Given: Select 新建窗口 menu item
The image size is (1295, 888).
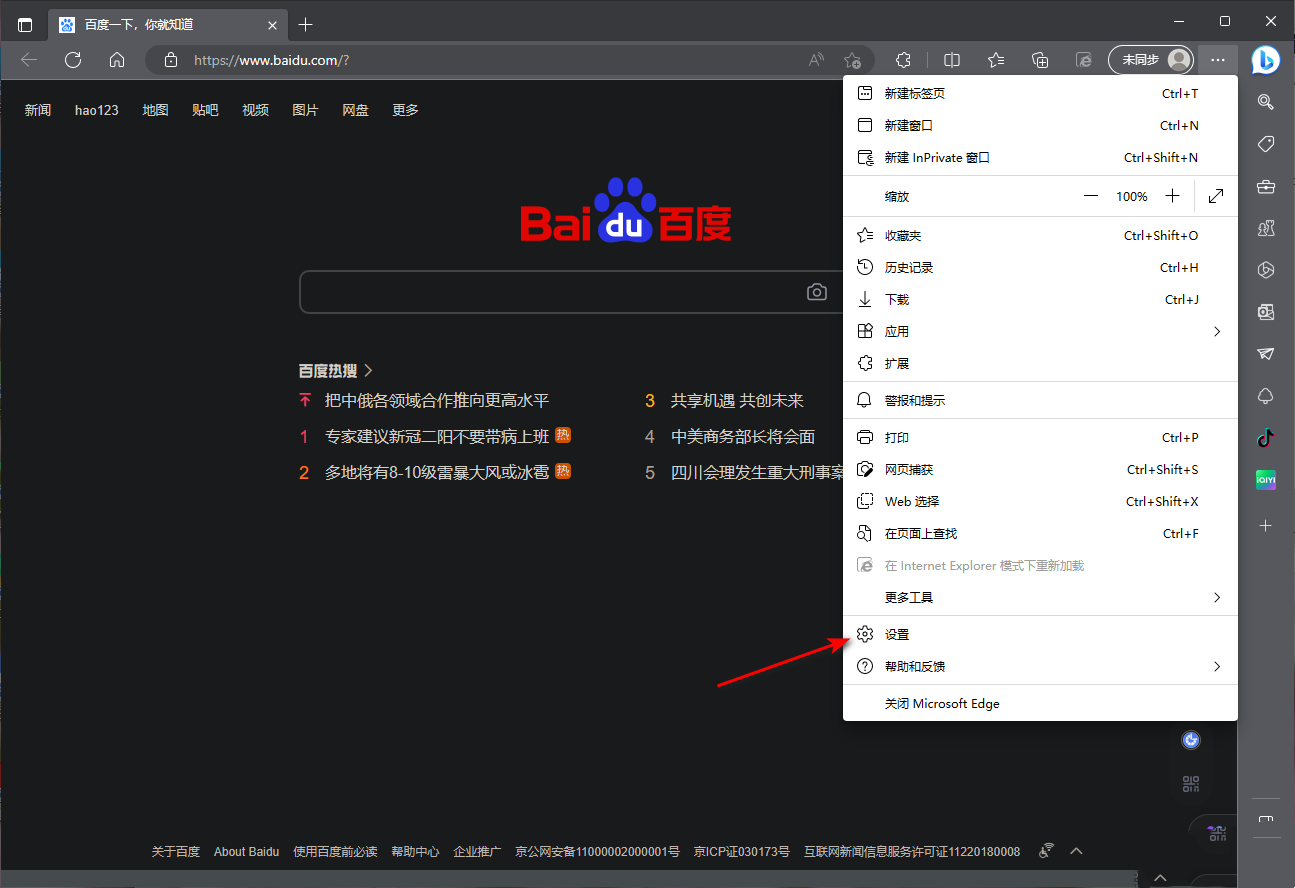Looking at the screenshot, I should [1040, 125].
